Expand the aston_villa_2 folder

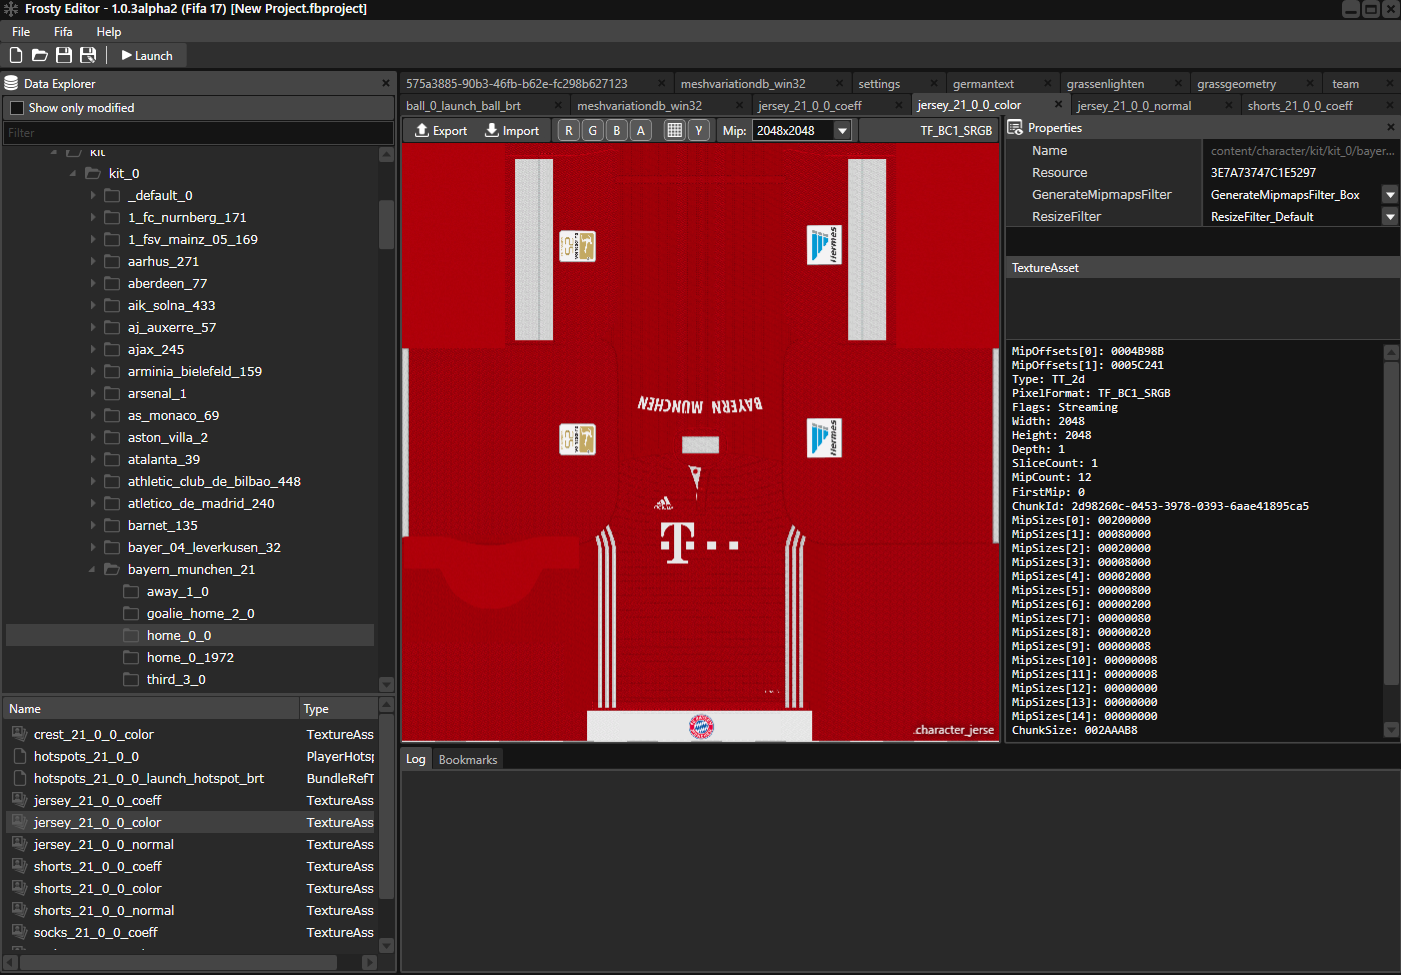pyautogui.click(x=93, y=437)
